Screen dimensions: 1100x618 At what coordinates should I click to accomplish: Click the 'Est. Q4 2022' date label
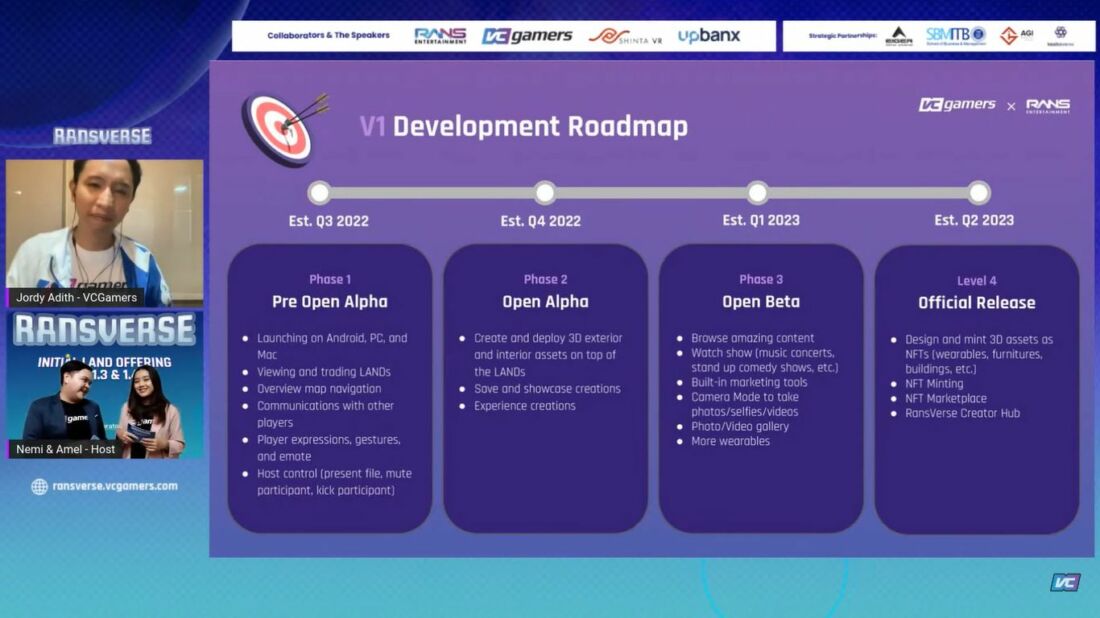[540, 221]
